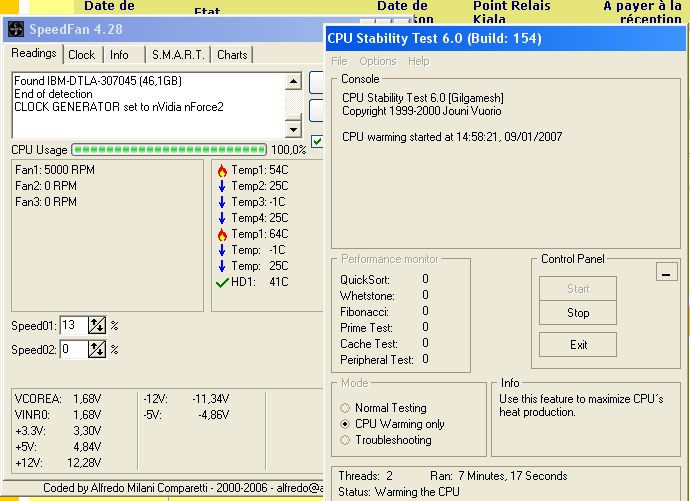690x501 pixels.
Task: Click the SpeedFan 4.28 title bar
Action: click(x=163, y=29)
